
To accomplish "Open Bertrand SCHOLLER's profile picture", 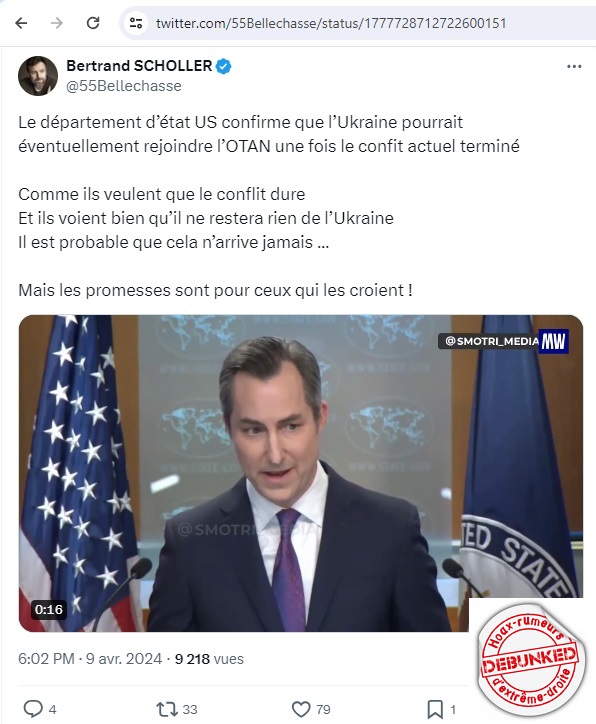I will (38, 76).
